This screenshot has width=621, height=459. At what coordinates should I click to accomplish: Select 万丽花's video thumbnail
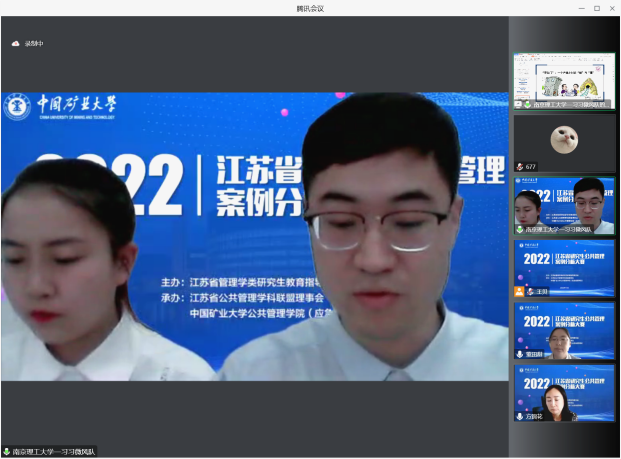pos(564,392)
